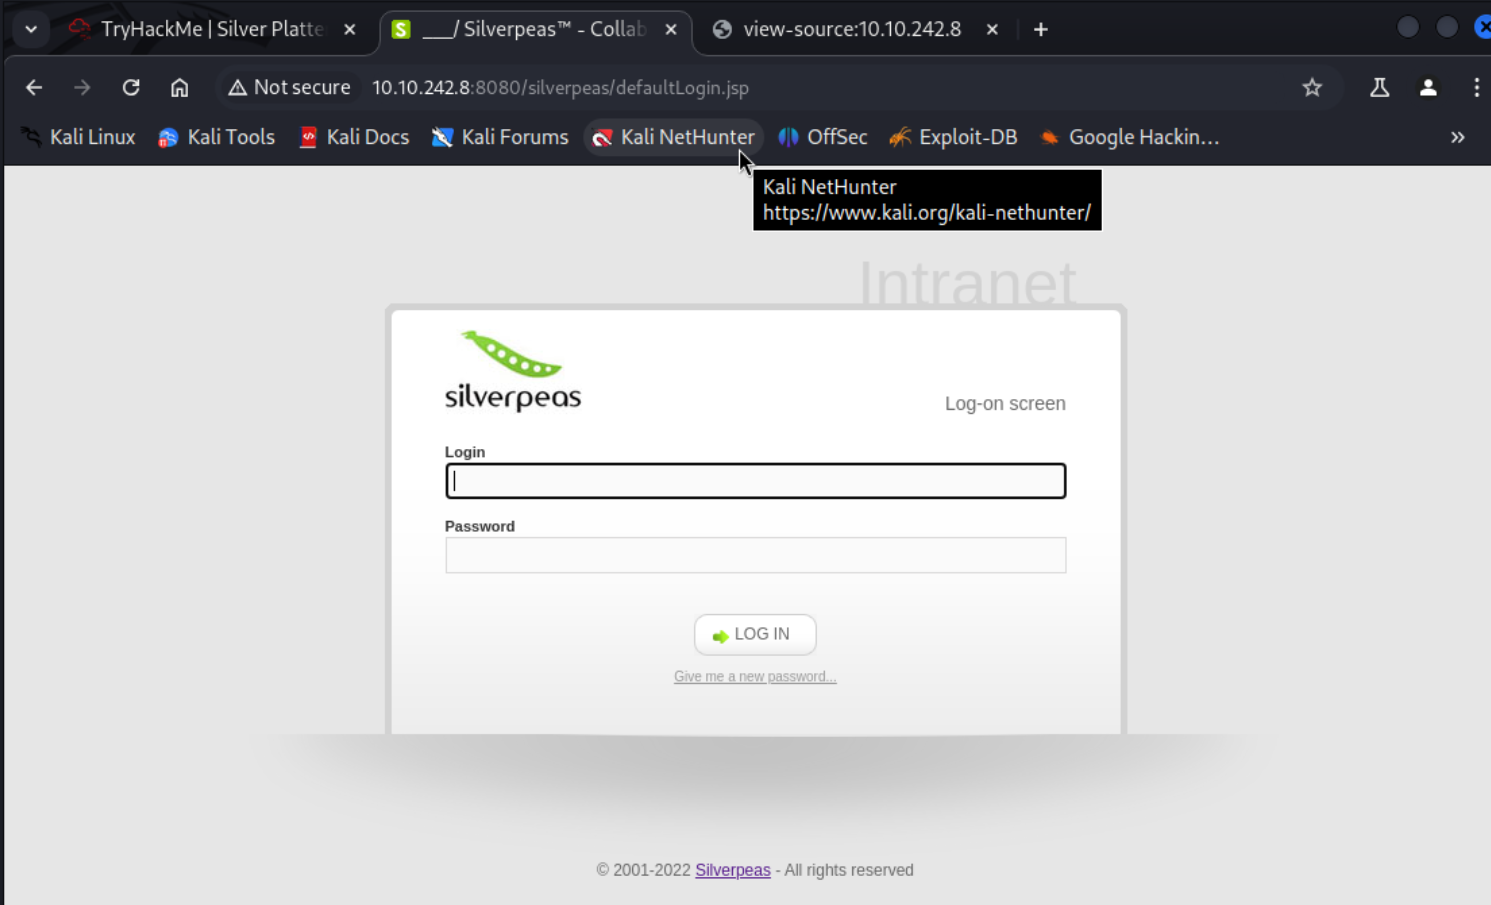Close the Silverpeas tab
Viewport: 1491px width, 905px height.
coord(671,29)
